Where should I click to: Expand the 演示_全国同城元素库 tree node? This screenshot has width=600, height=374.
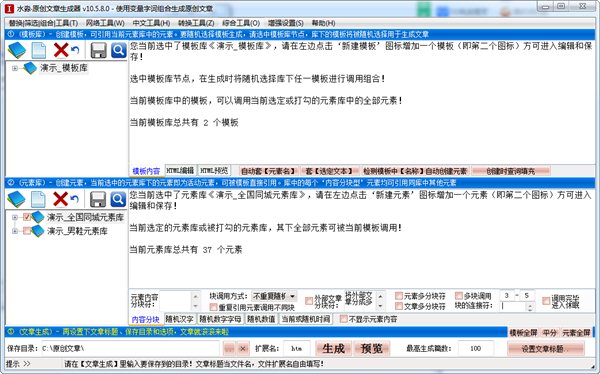coord(15,217)
